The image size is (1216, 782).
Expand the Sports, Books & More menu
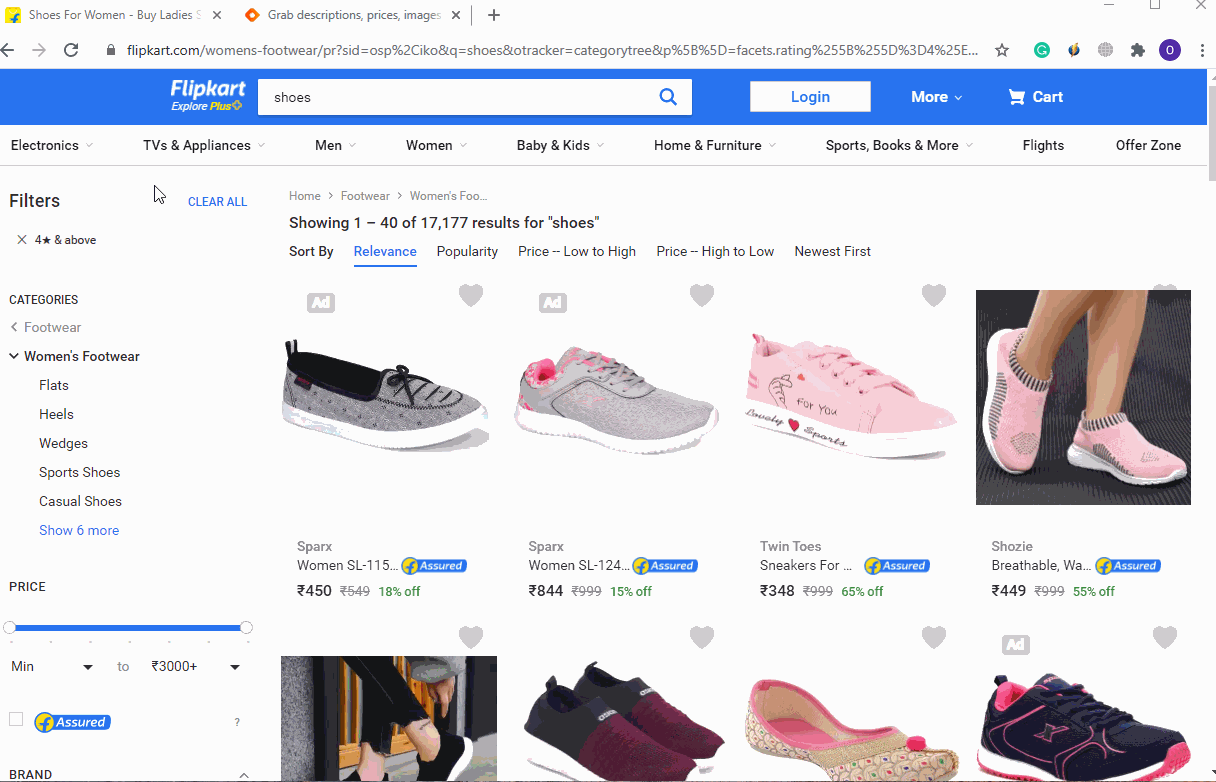click(x=899, y=145)
